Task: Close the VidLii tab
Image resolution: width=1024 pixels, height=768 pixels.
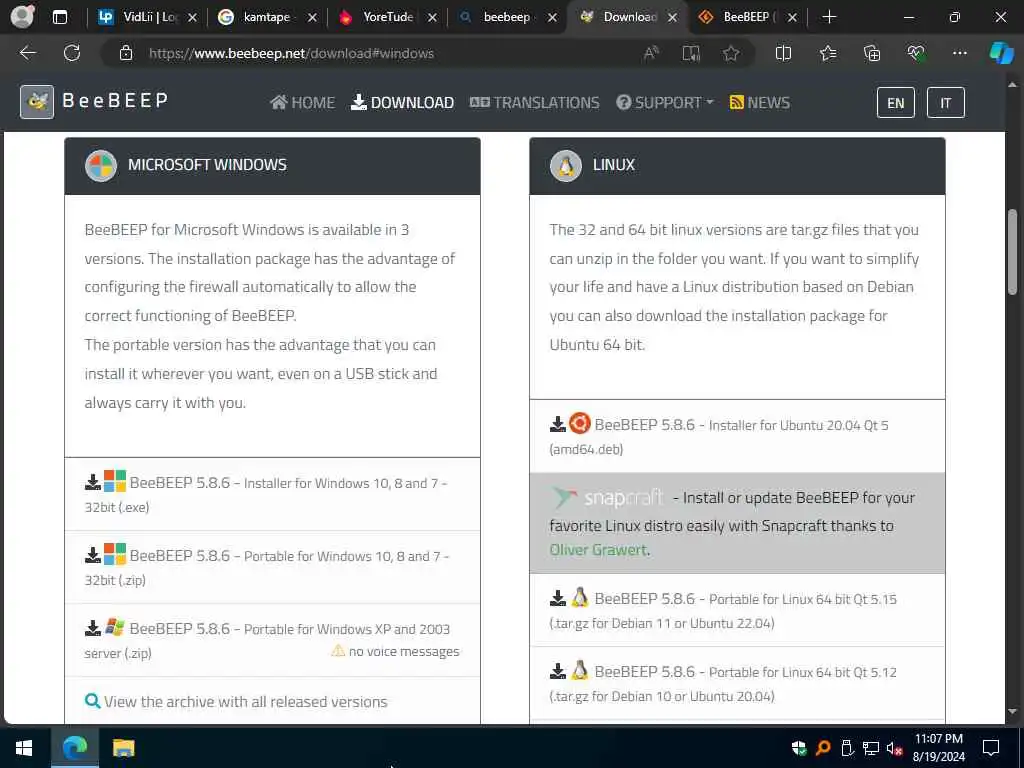Action: pyautogui.click(x=192, y=18)
